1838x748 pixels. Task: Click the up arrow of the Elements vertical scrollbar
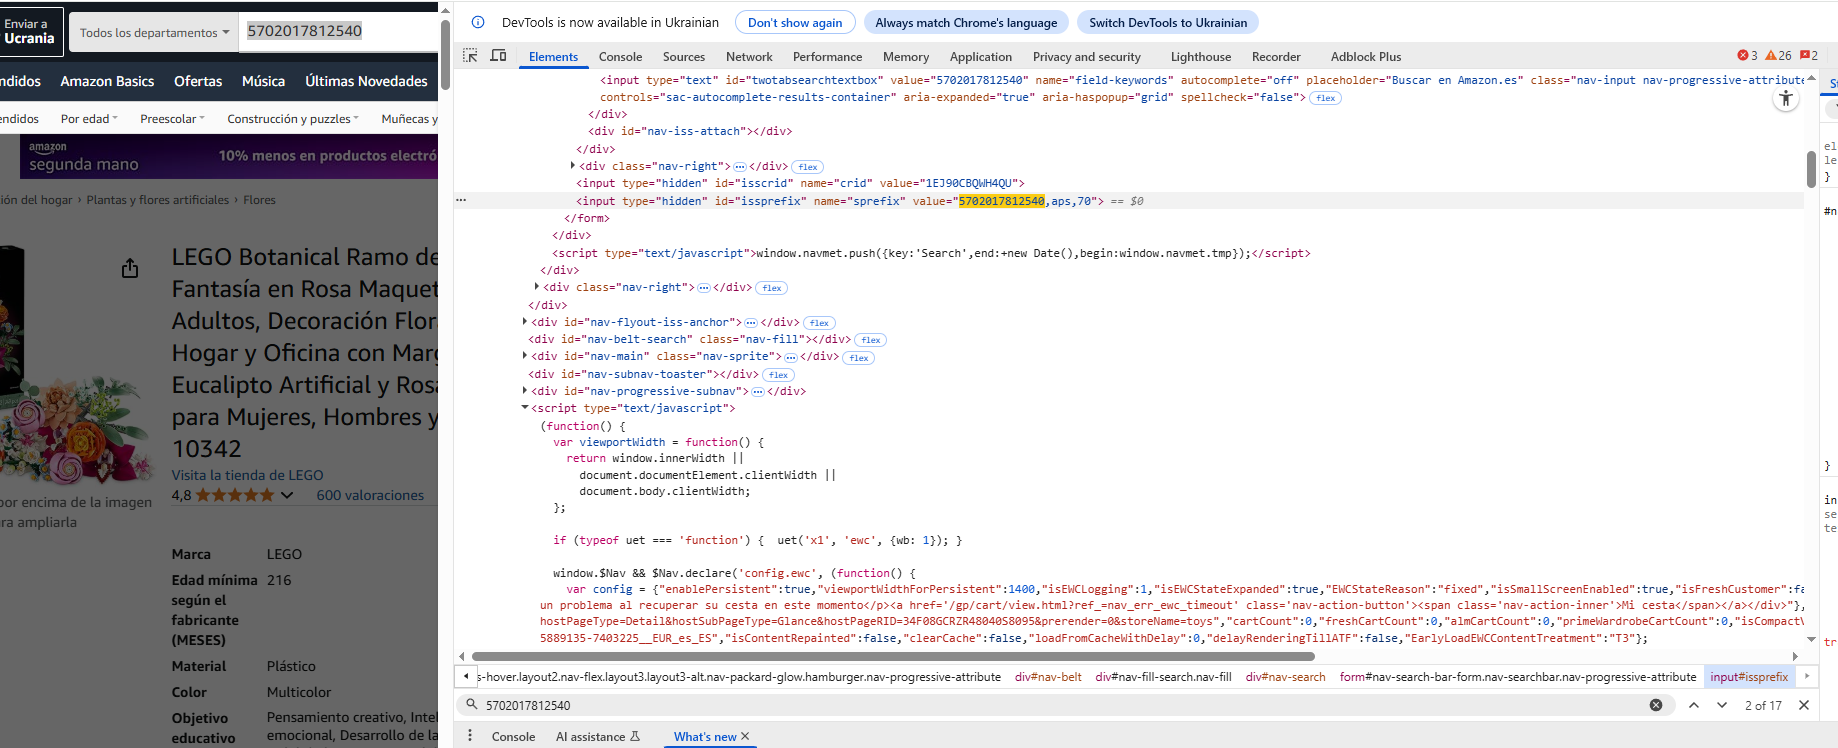[1811, 78]
